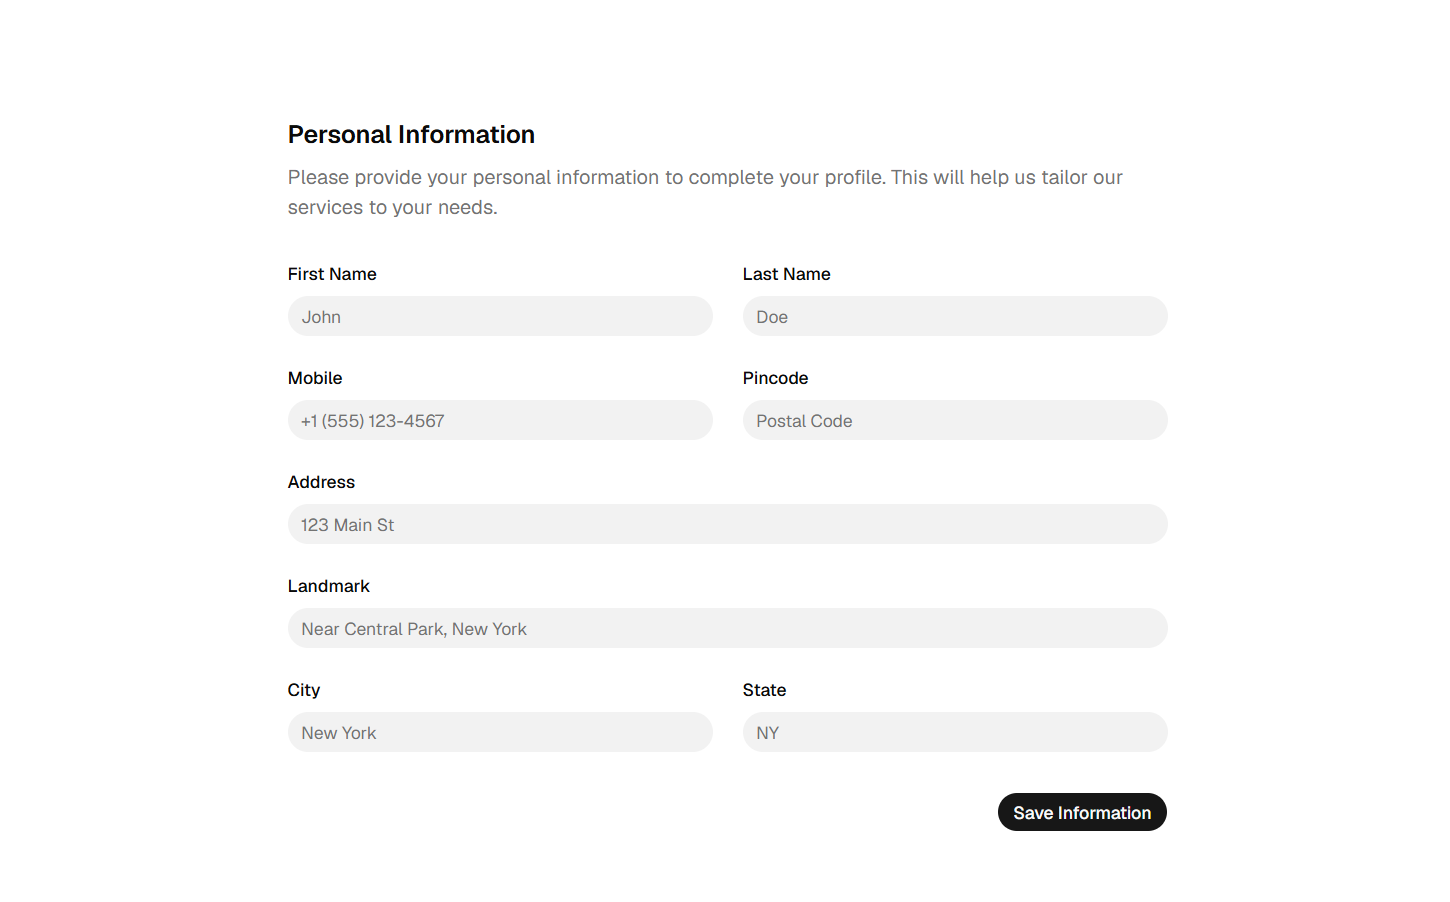
Task: Click the Address label text
Action: click(x=321, y=482)
